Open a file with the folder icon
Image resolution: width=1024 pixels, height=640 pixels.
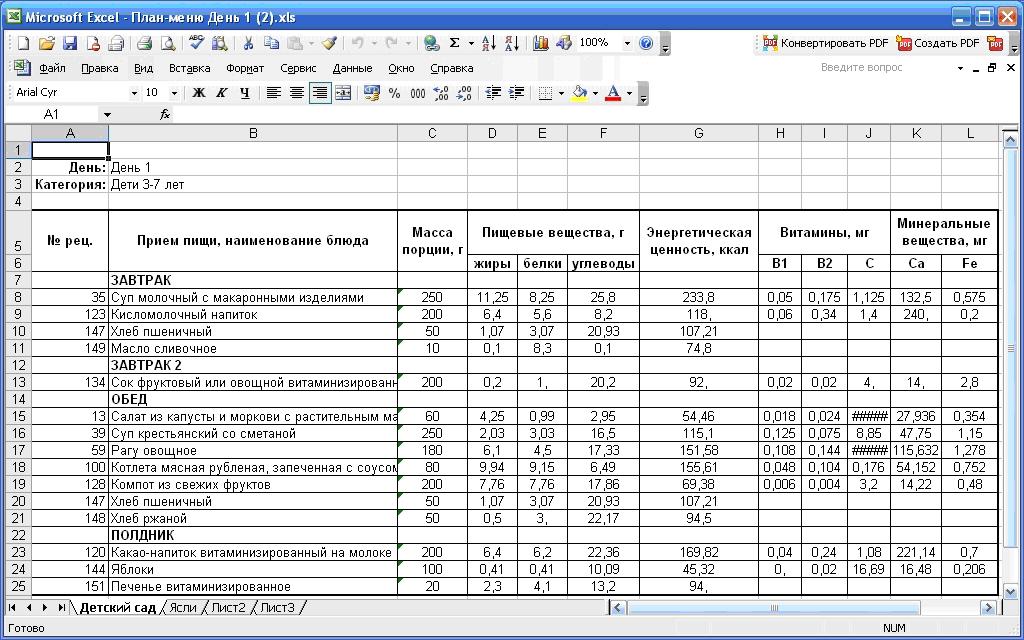(x=46, y=44)
